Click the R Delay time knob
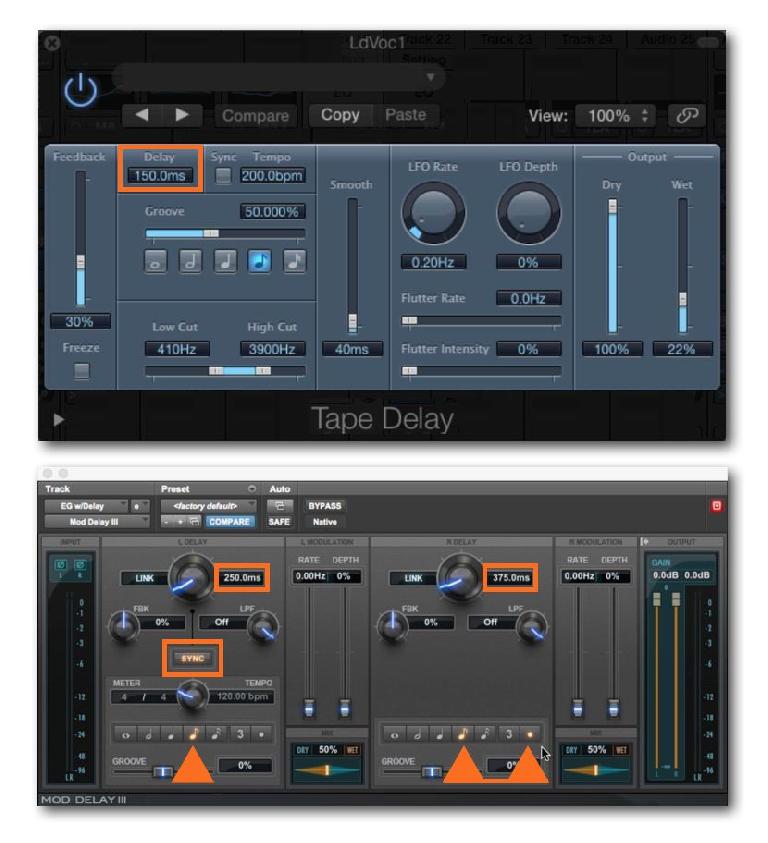 click(460, 578)
